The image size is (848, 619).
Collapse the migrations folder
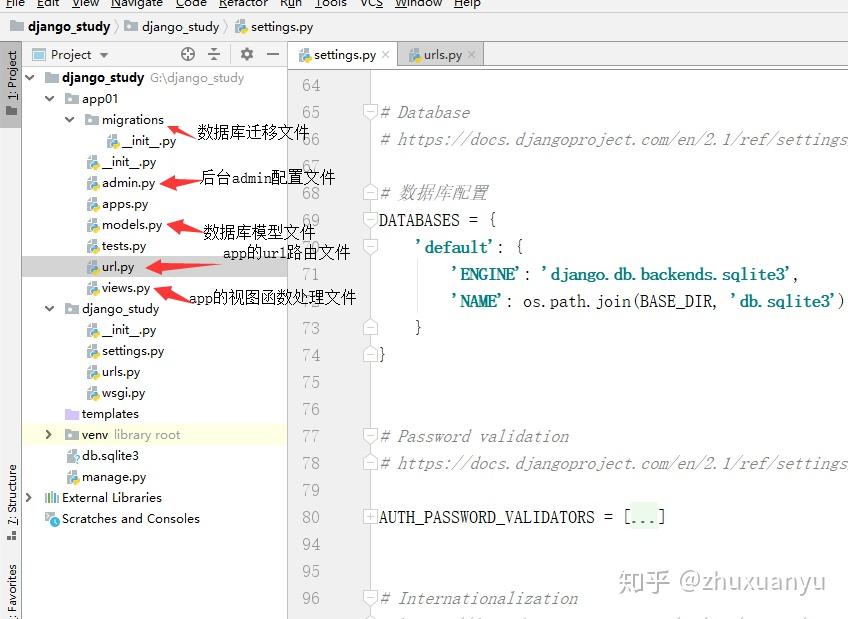[x=68, y=119]
